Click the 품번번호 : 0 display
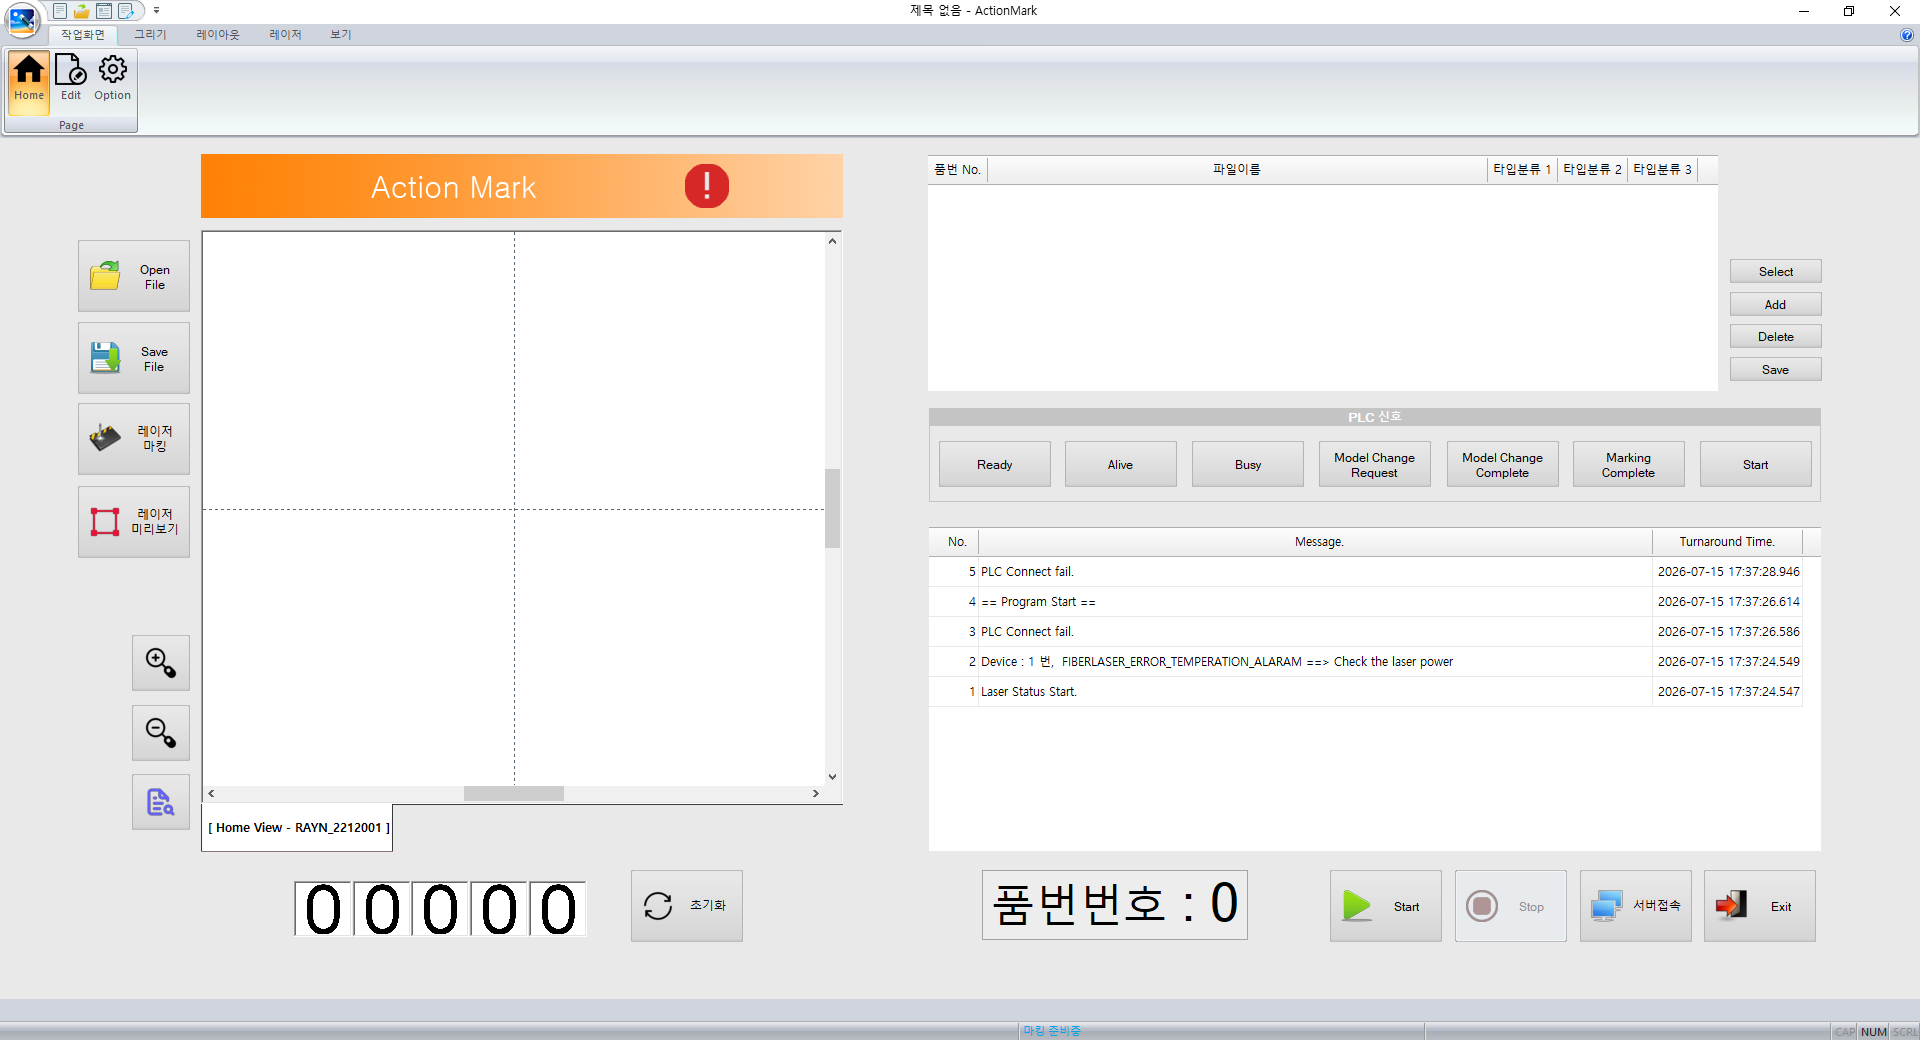1920x1040 pixels. pyautogui.click(x=1115, y=904)
